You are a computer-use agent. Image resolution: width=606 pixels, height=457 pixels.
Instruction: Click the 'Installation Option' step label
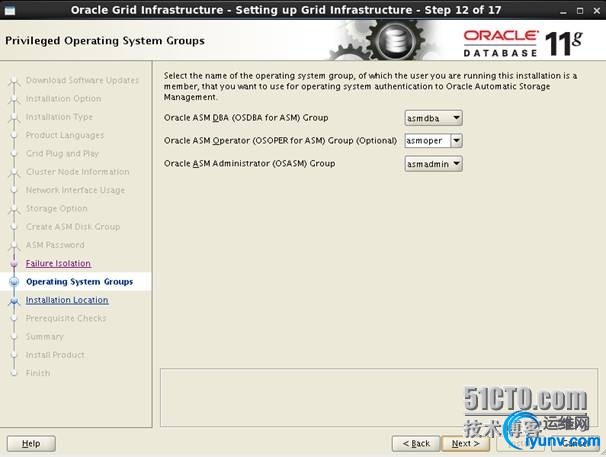(63, 99)
